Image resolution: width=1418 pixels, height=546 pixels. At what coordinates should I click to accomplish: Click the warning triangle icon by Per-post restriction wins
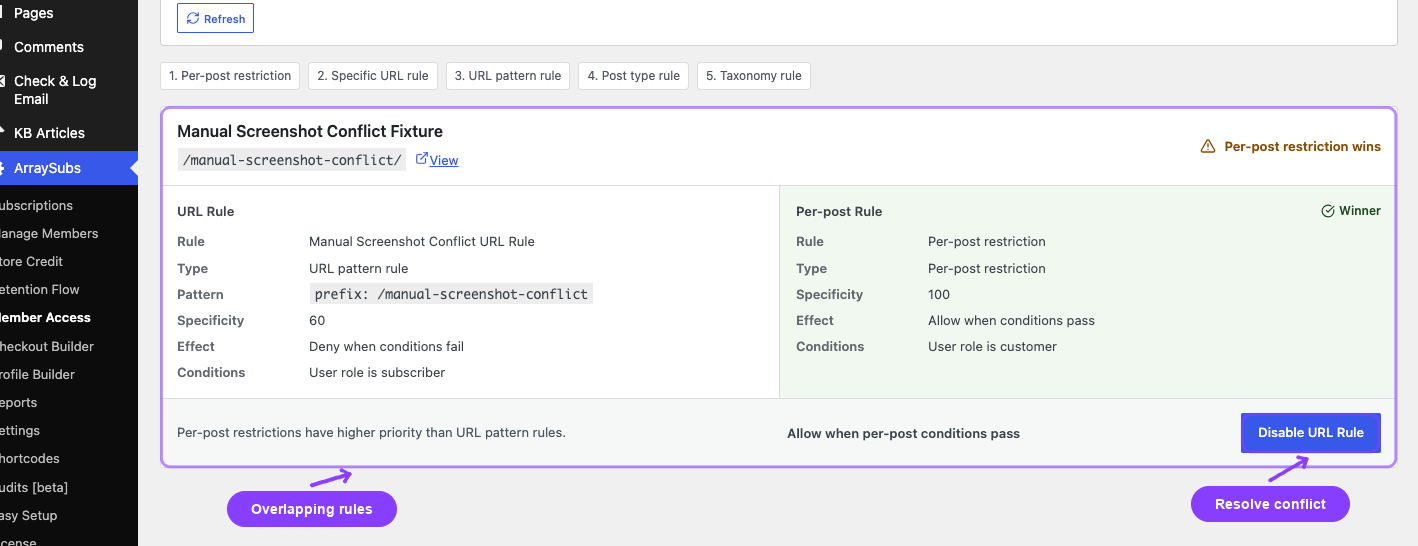tap(1208, 147)
